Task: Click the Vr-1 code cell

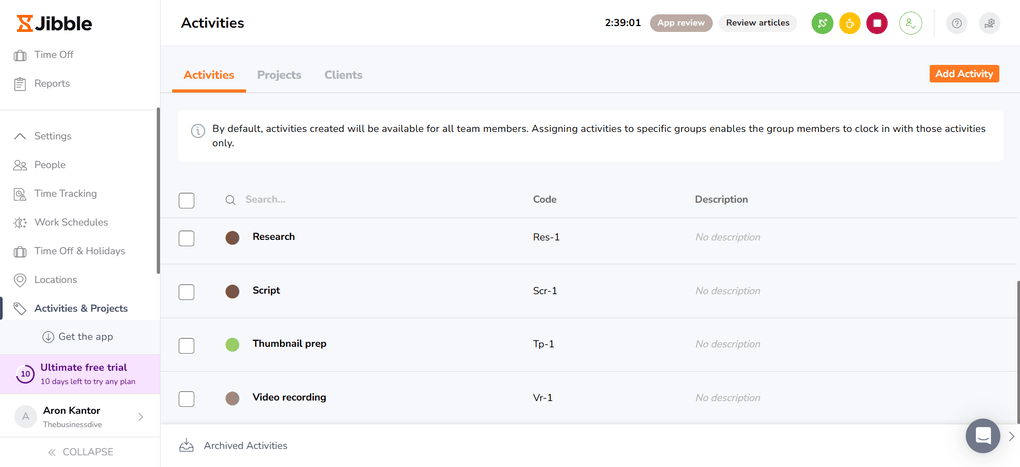Action: pyautogui.click(x=543, y=397)
